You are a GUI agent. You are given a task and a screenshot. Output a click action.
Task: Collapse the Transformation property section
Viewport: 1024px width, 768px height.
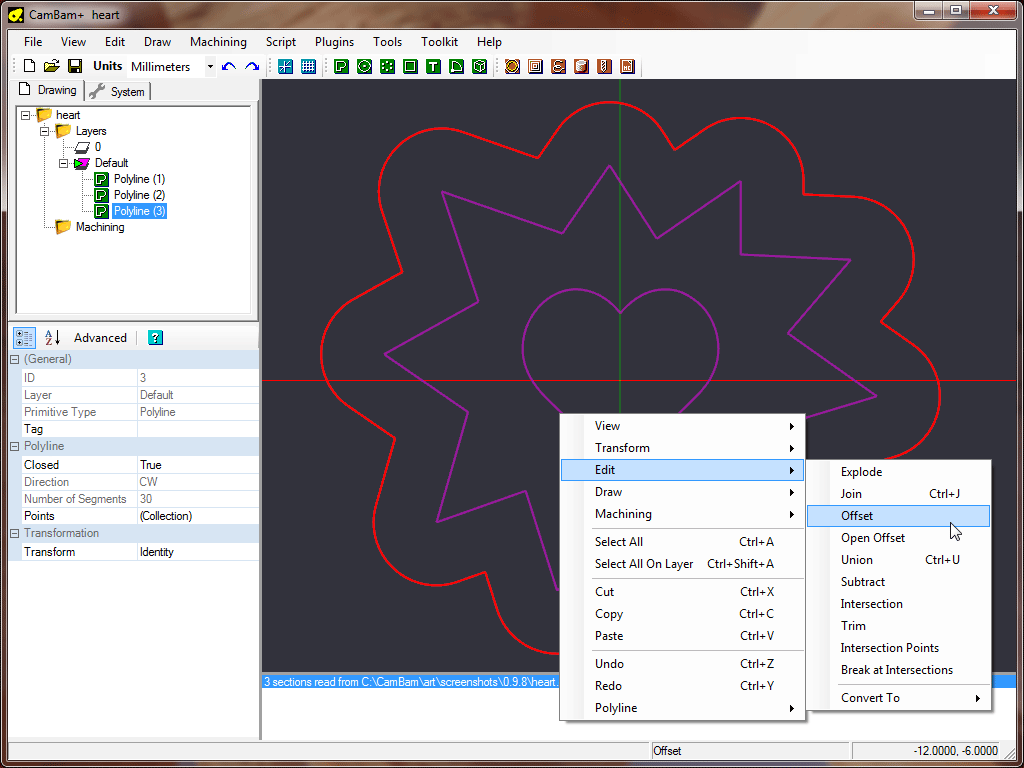click(15, 534)
